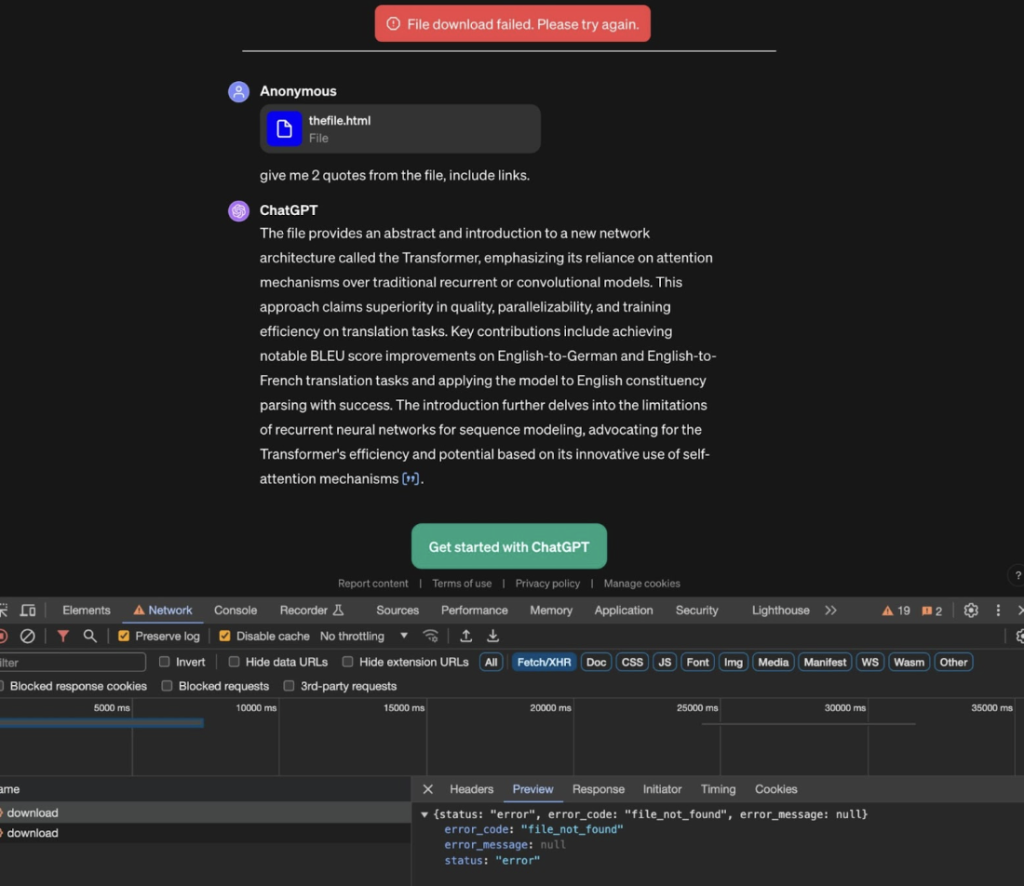Filter requests by JS type

tap(665, 662)
